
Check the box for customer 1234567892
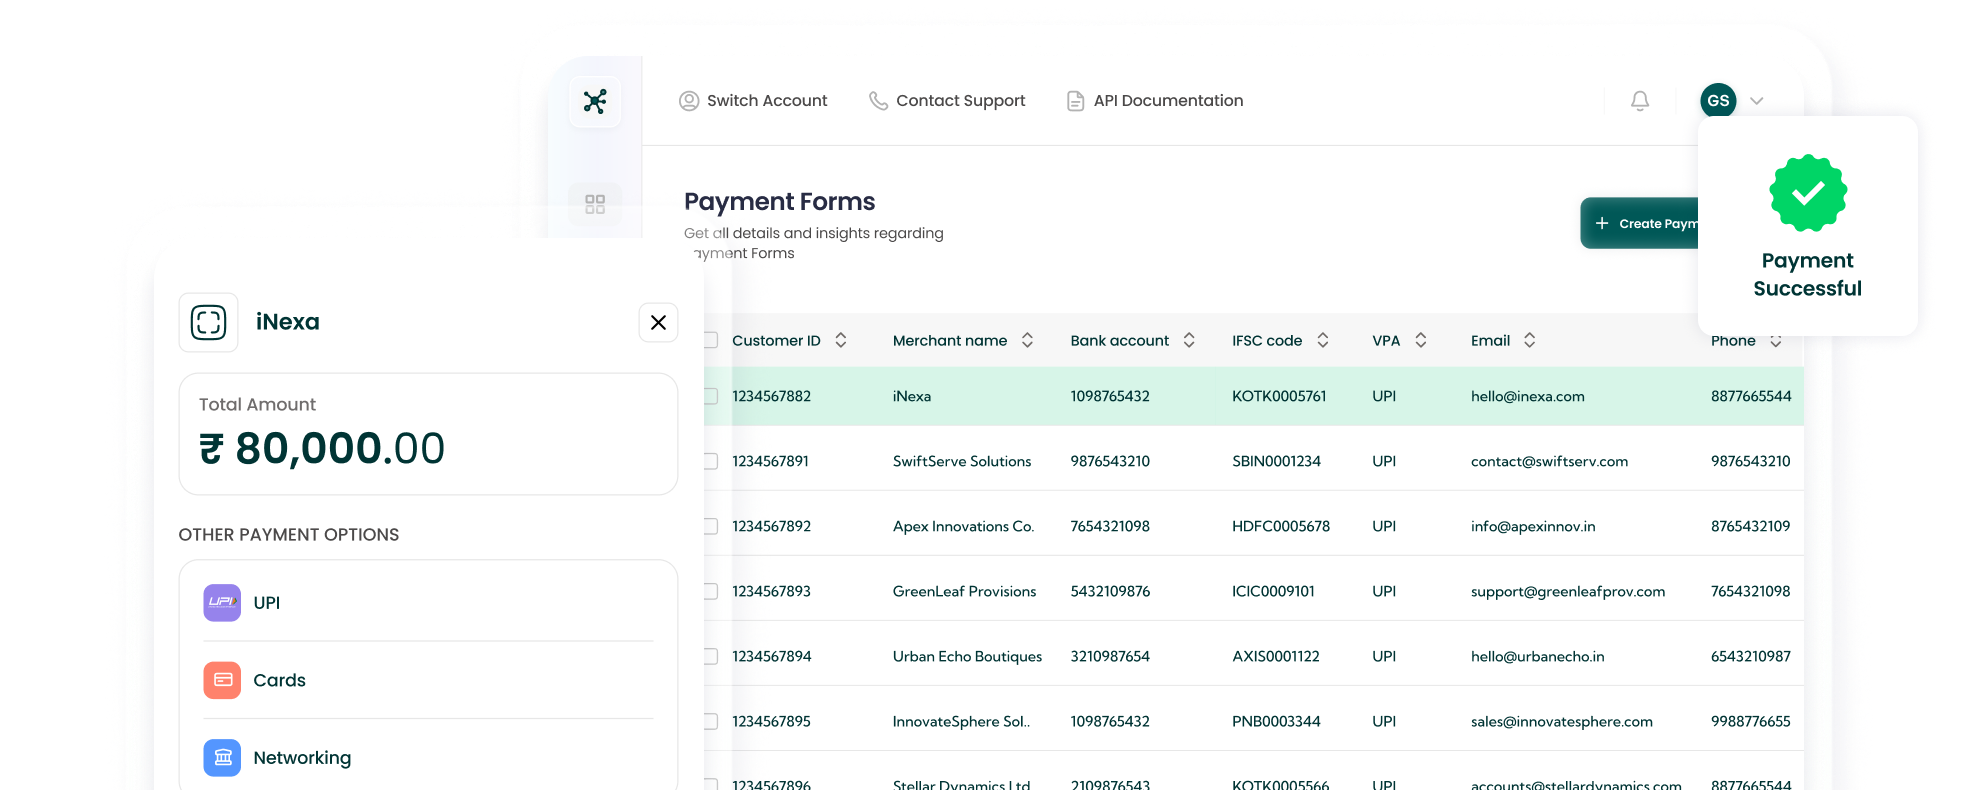pos(711,526)
